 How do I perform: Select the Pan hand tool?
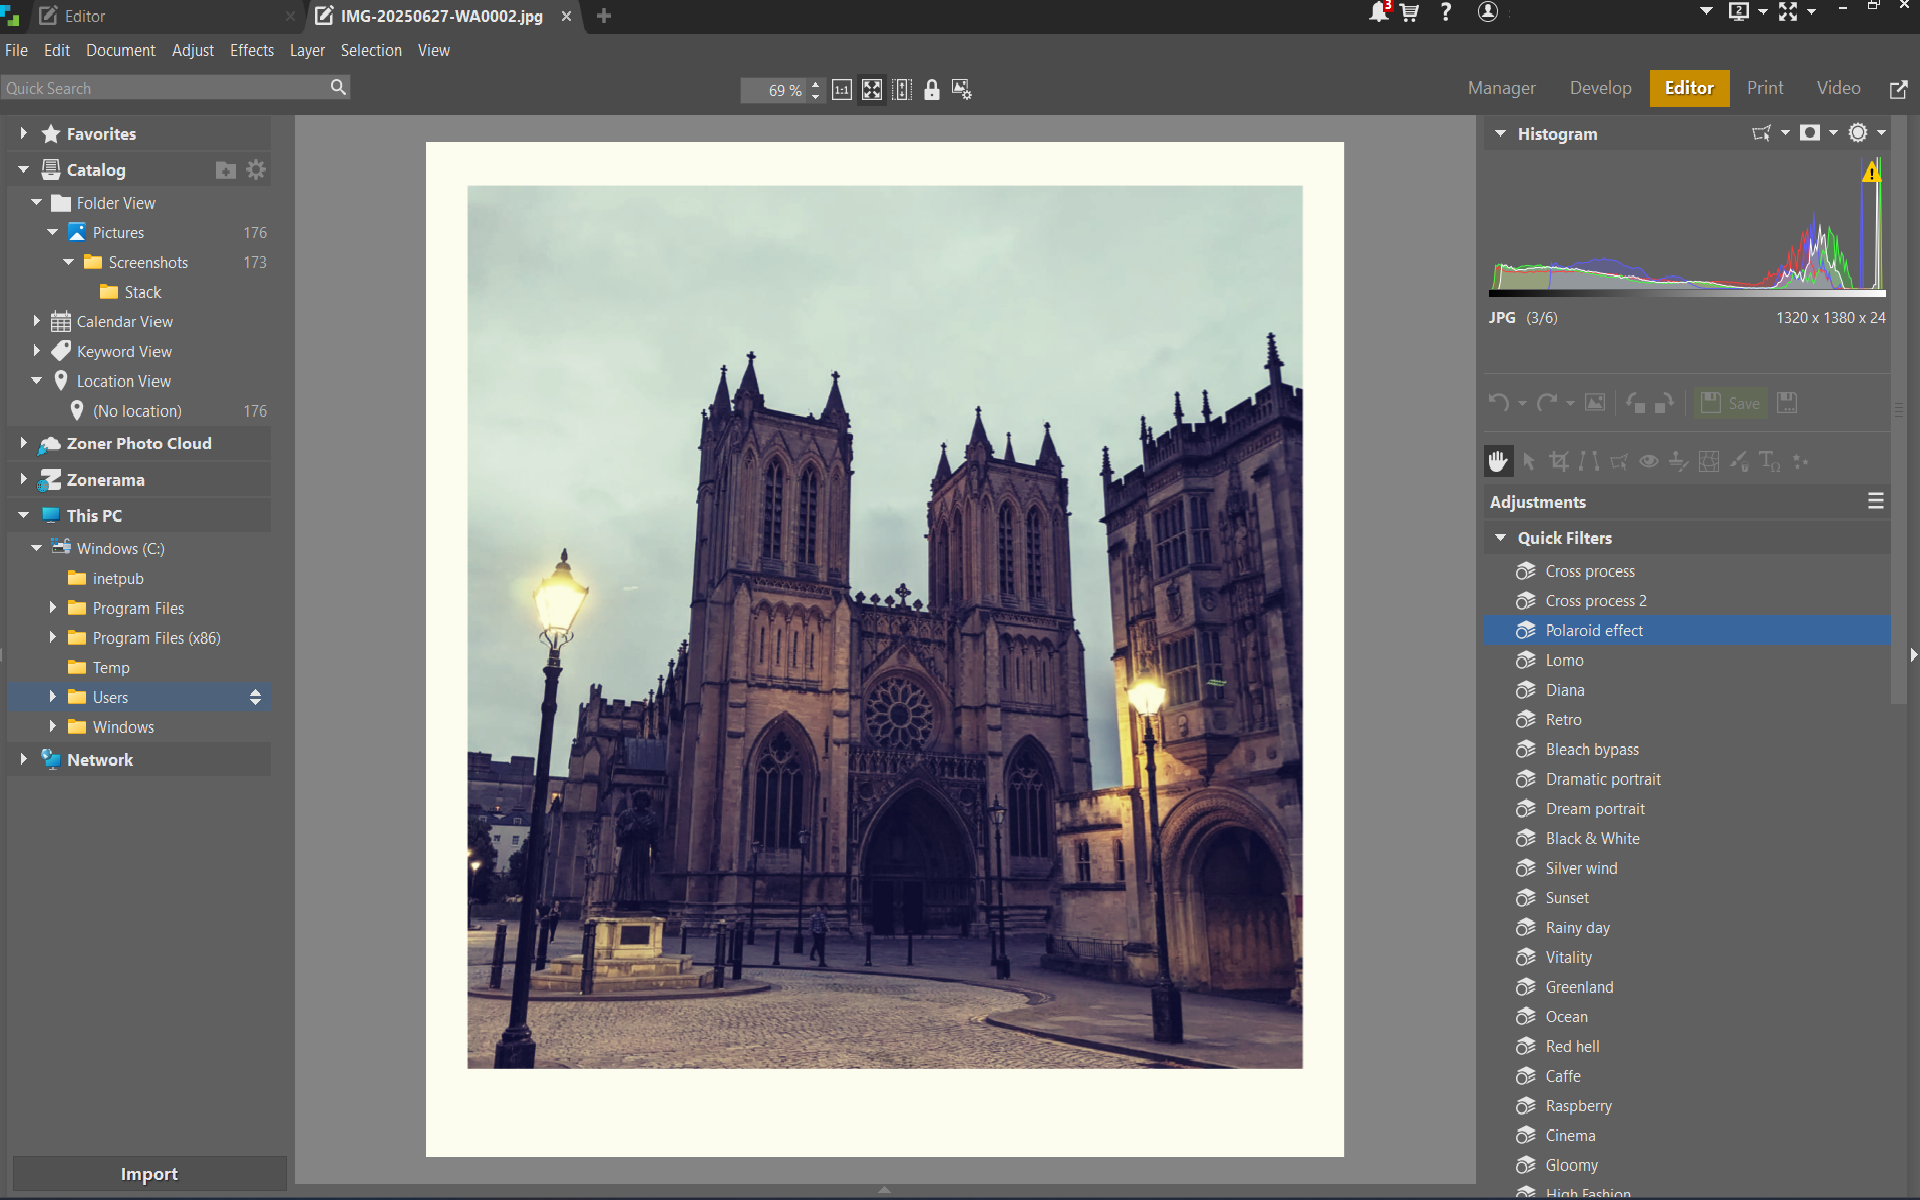[x=1498, y=461]
